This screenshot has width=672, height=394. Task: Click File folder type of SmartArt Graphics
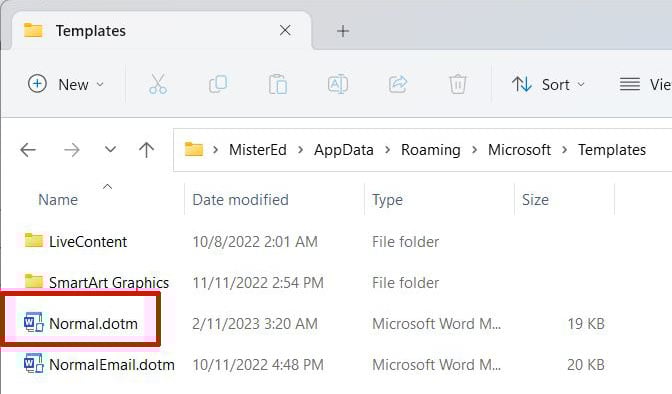(x=405, y=283)
